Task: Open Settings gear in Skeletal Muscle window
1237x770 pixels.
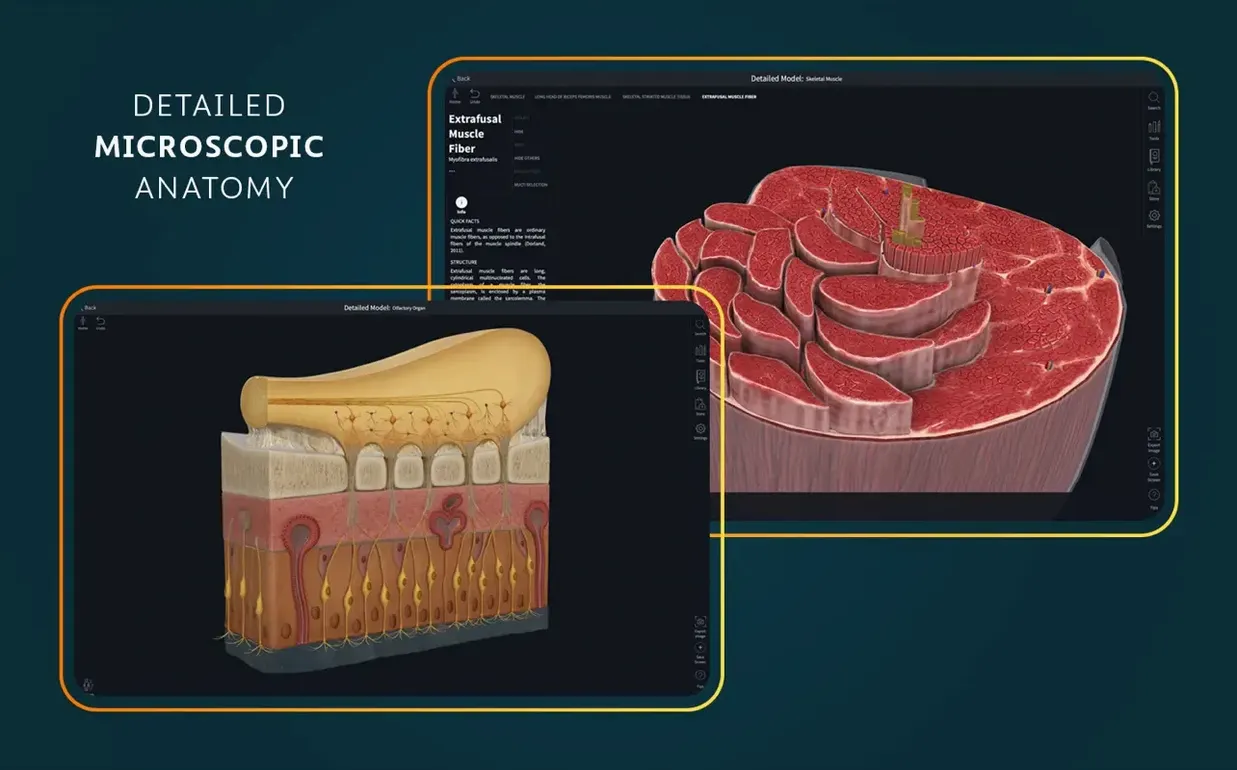Action: [x=1154, y=217]
